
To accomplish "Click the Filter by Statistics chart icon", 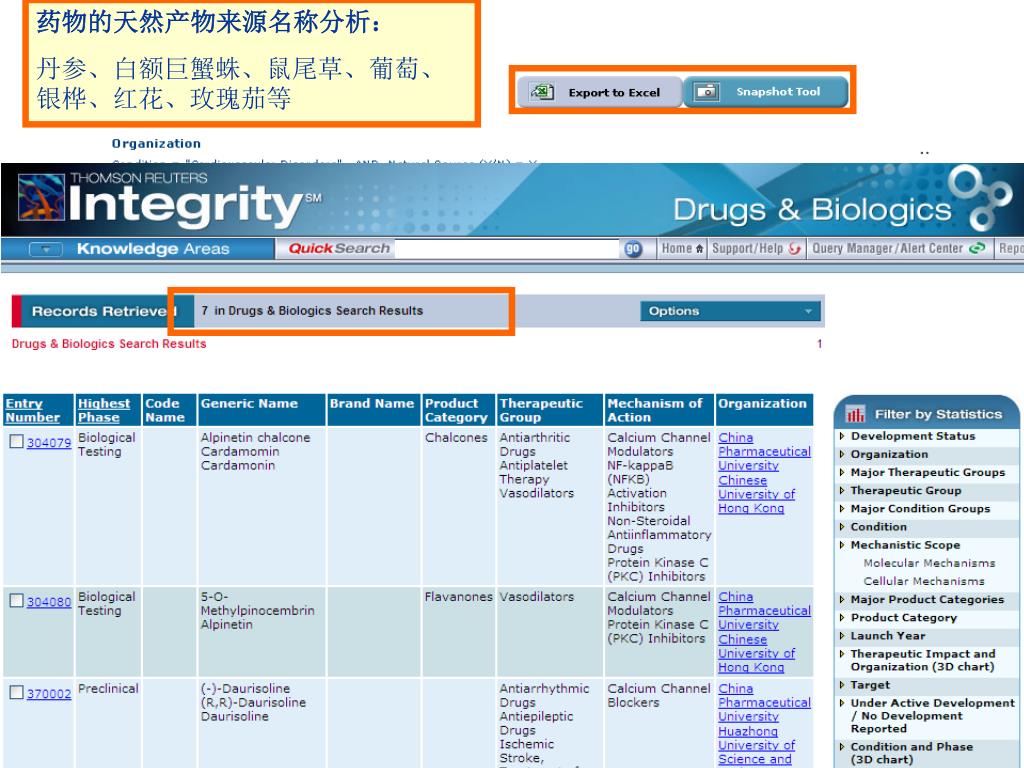I will [x=855, y=414].
